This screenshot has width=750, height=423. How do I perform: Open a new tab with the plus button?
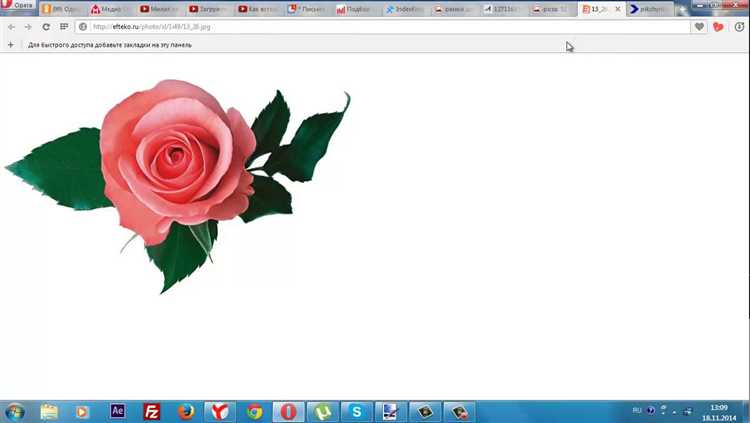pyautogui.click(x=683, y=9)
